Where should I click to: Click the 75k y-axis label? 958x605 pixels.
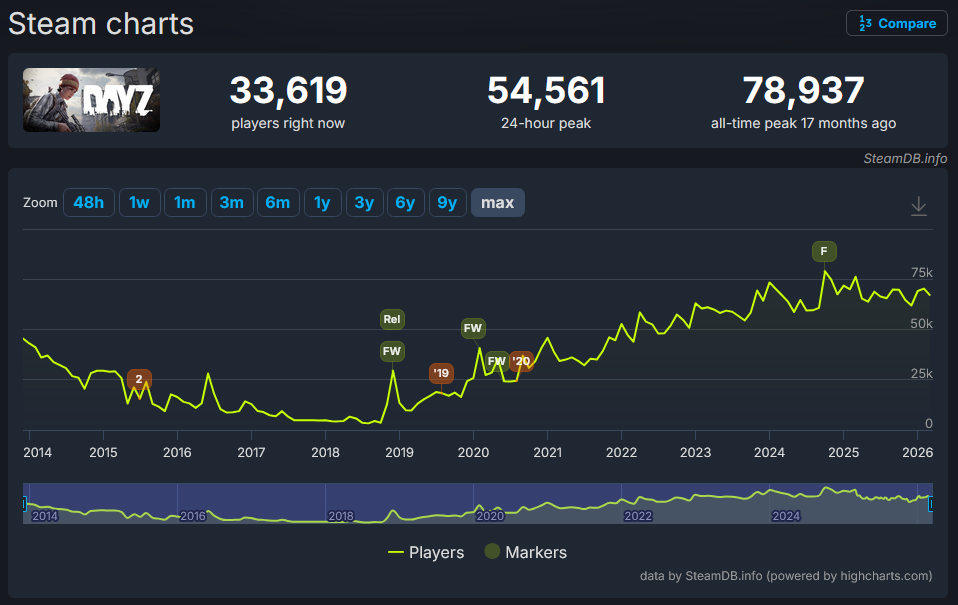tap(921, 273)
